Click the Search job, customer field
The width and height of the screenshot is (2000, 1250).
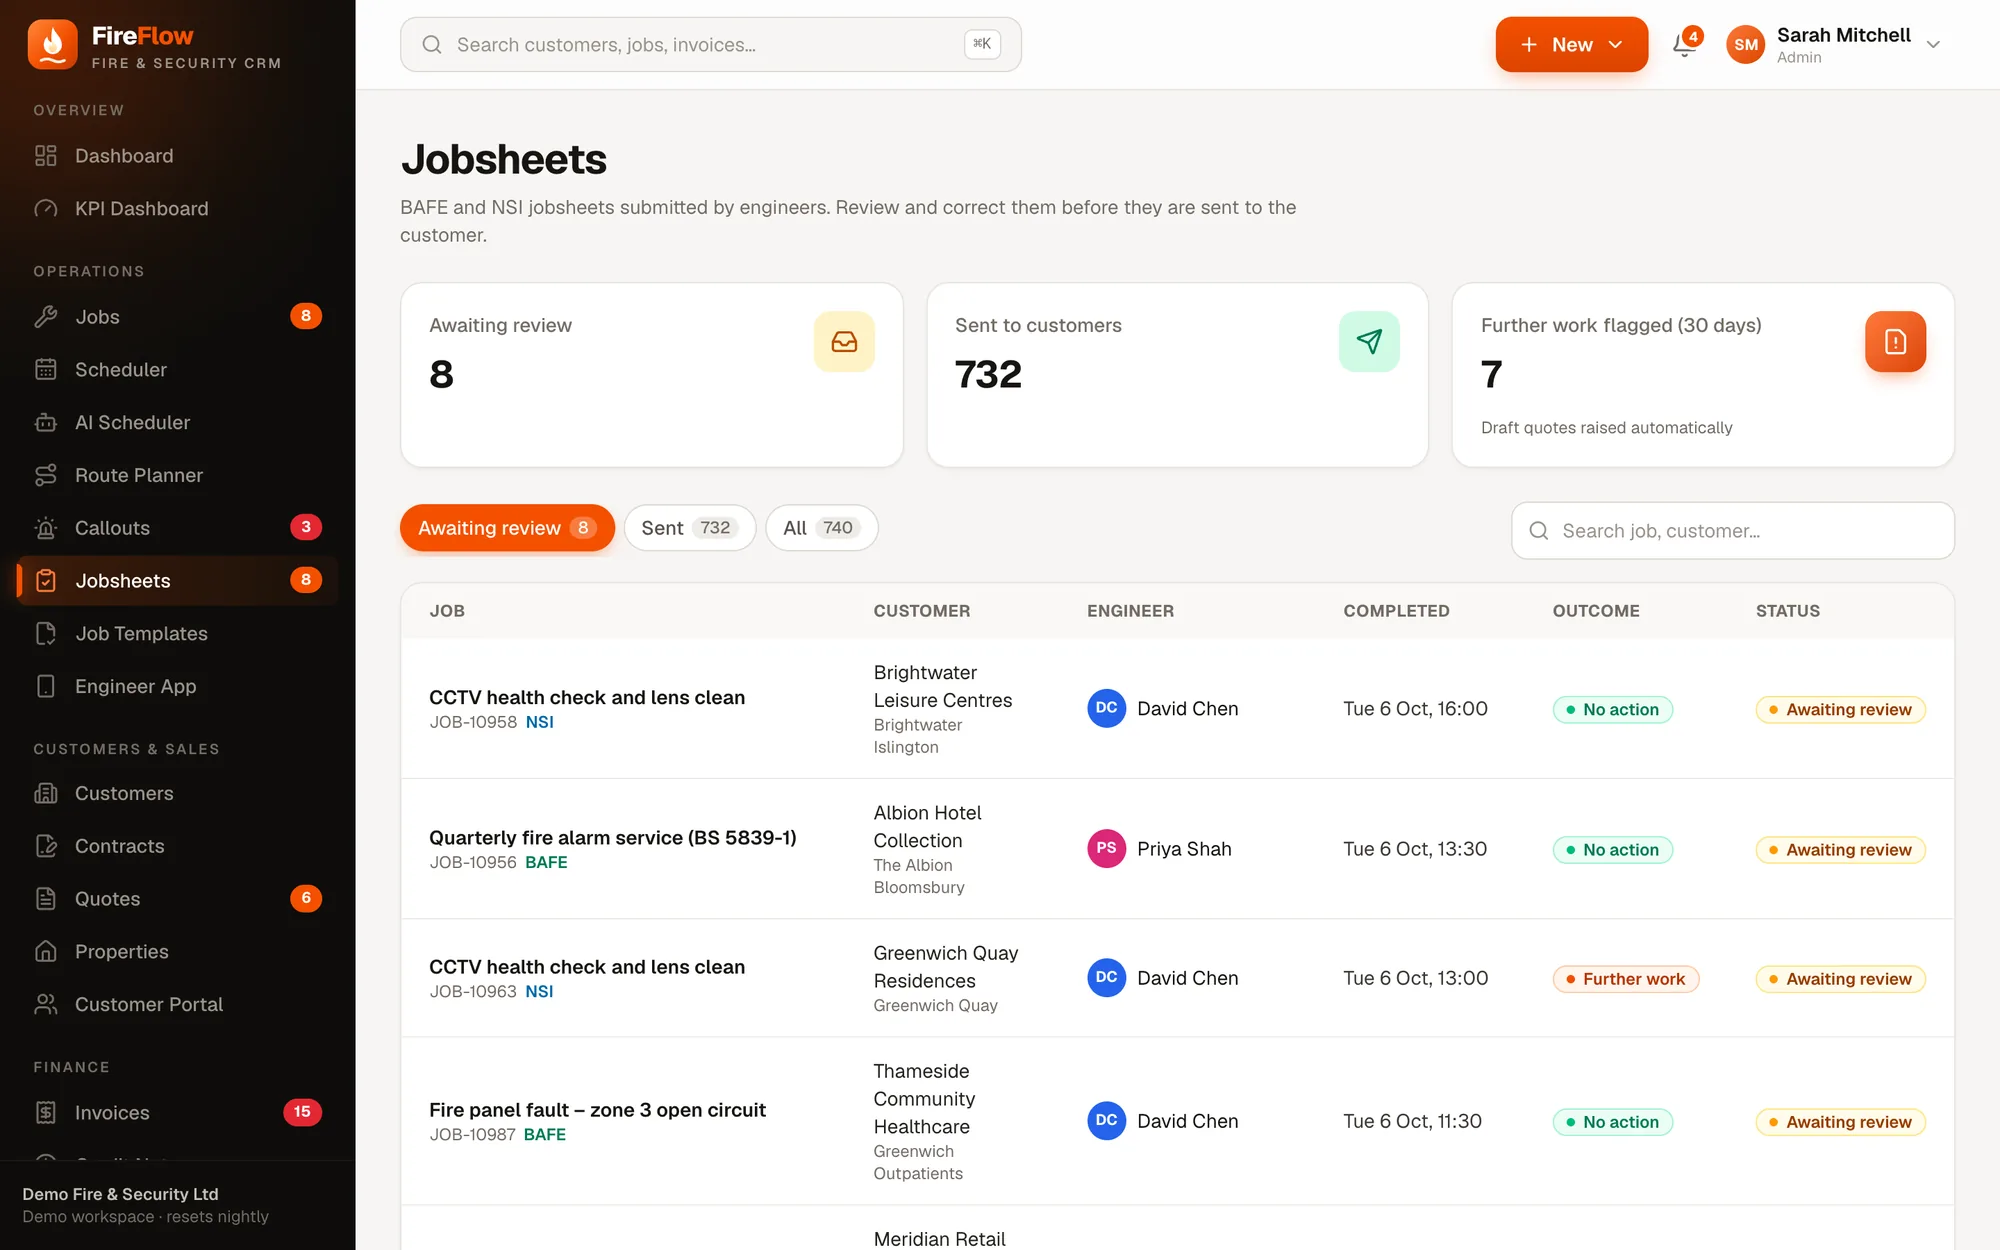[1733, 531]
